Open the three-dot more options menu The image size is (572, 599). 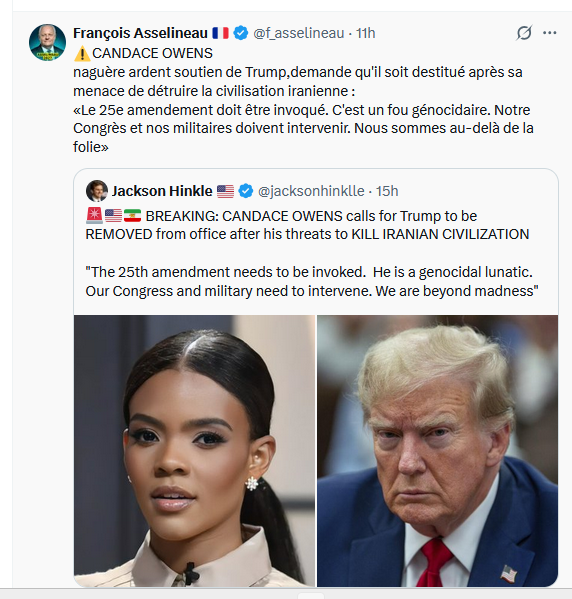(549, 33)
